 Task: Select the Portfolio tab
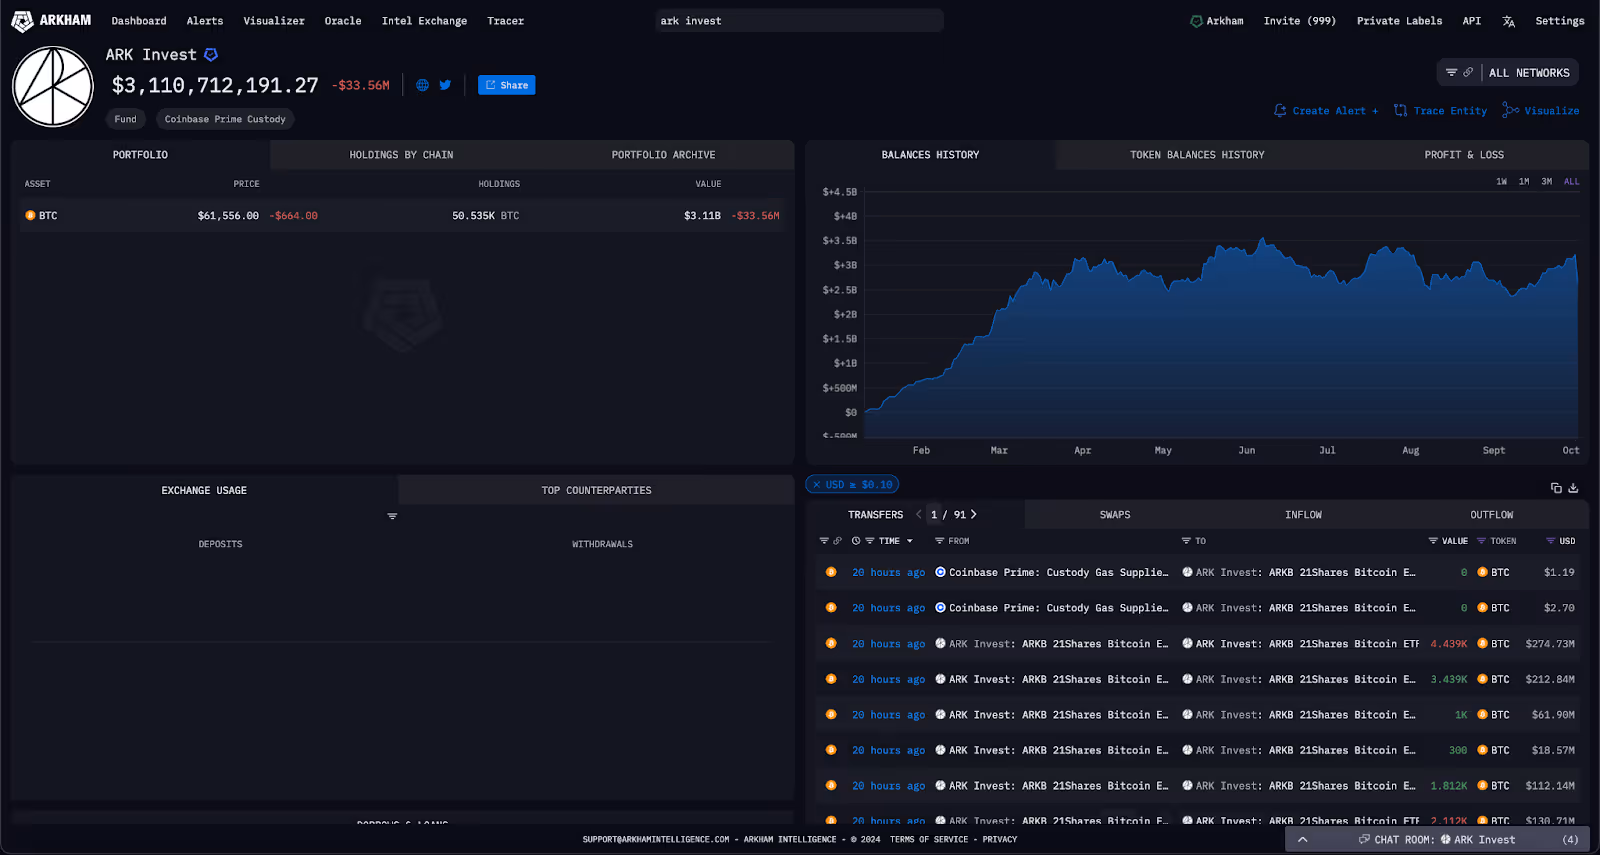(140, 155)
